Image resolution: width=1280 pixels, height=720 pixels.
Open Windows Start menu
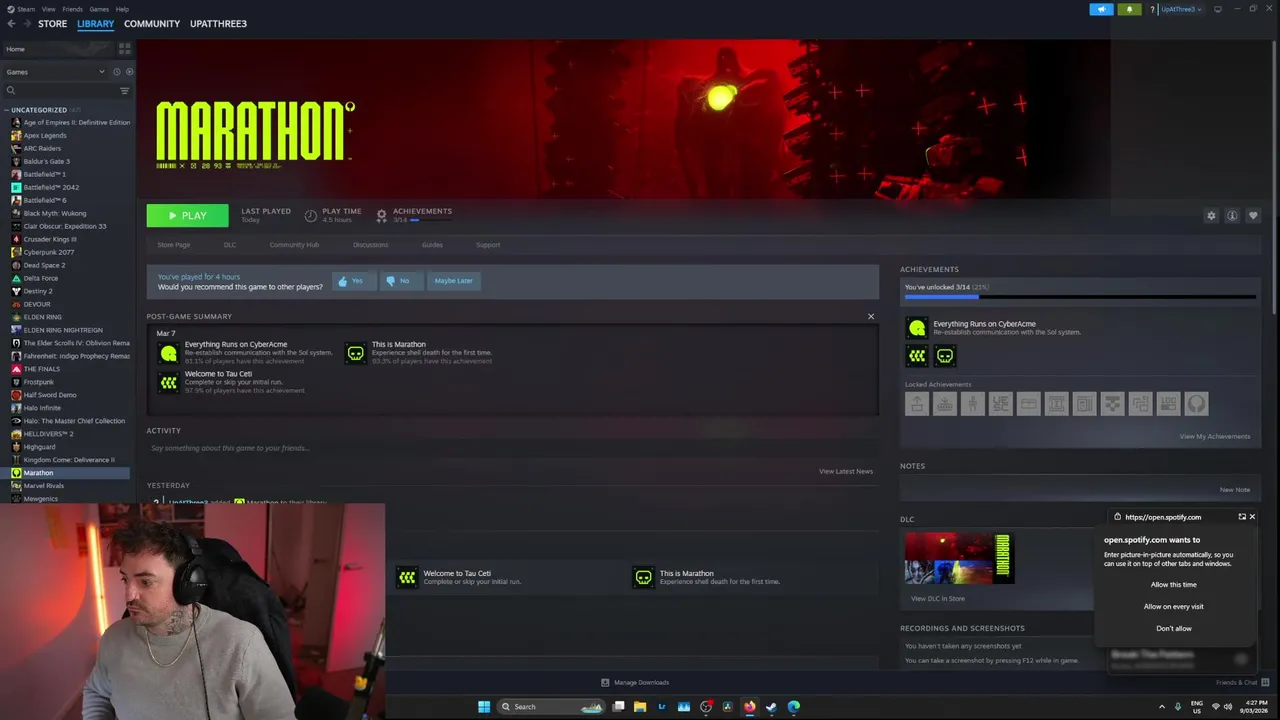[x=484, y=706]
